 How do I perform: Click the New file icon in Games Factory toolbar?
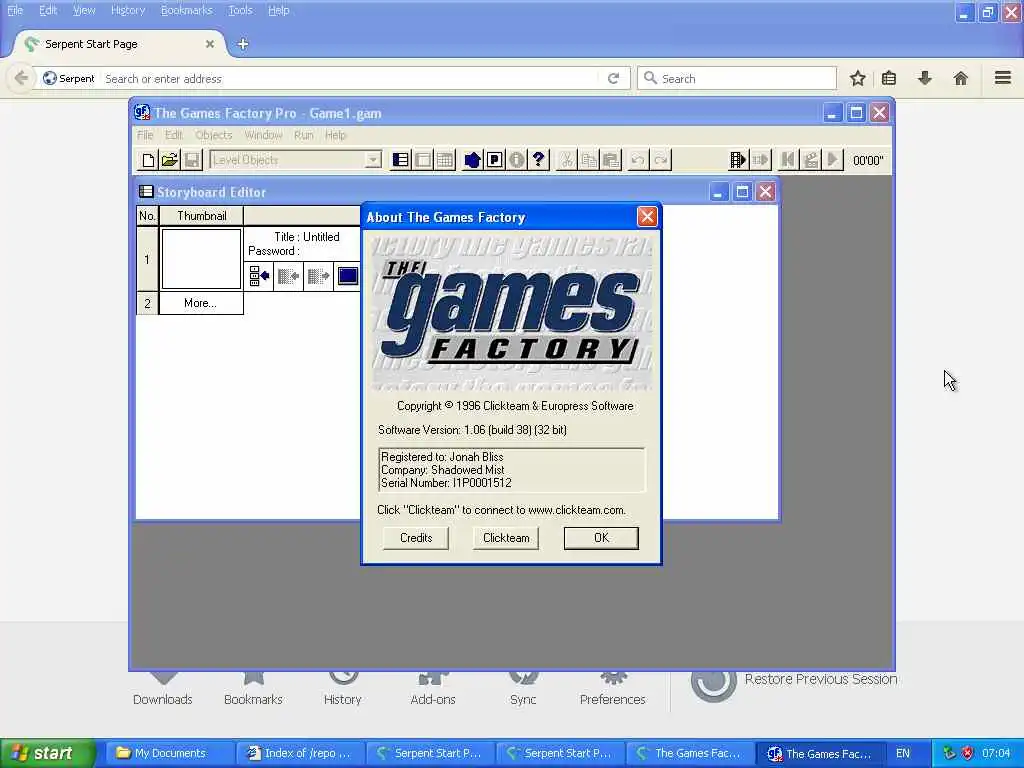point(148,160)
